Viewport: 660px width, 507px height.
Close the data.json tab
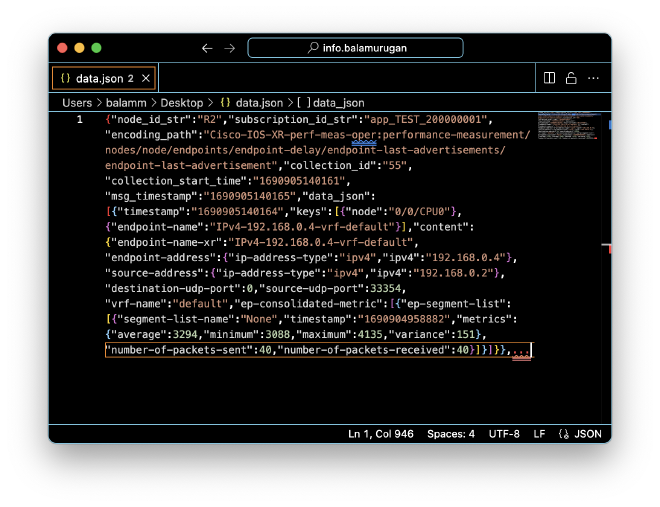[x=145, y=78]
